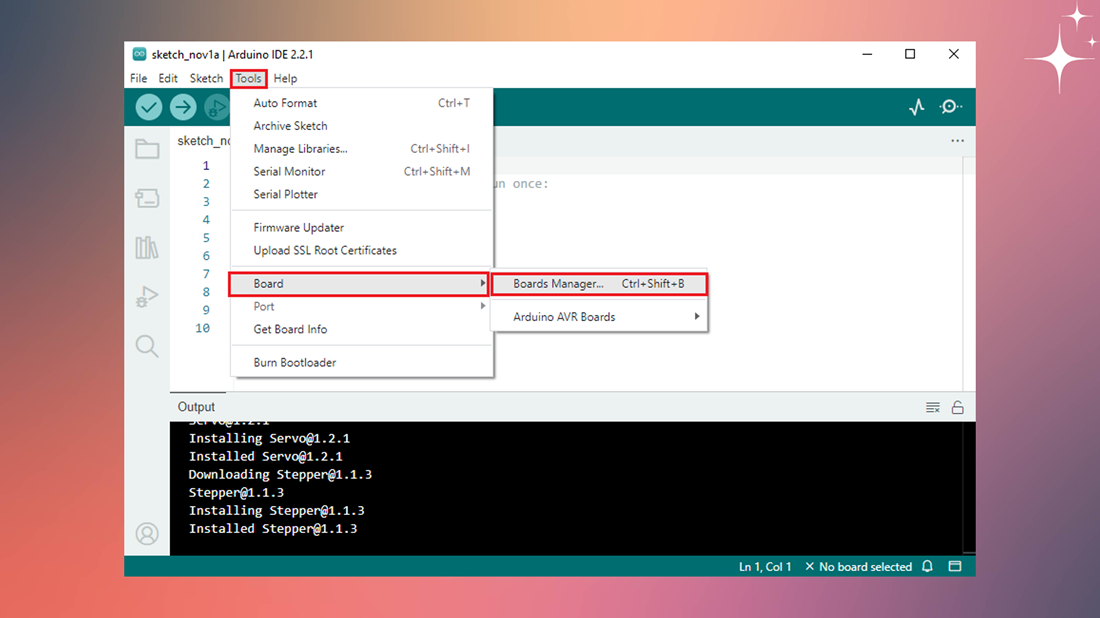The width and height of the screenshot is (1100, 618).
Task: Click Ln 1, Col 1 cursor position
Action: 765,566
